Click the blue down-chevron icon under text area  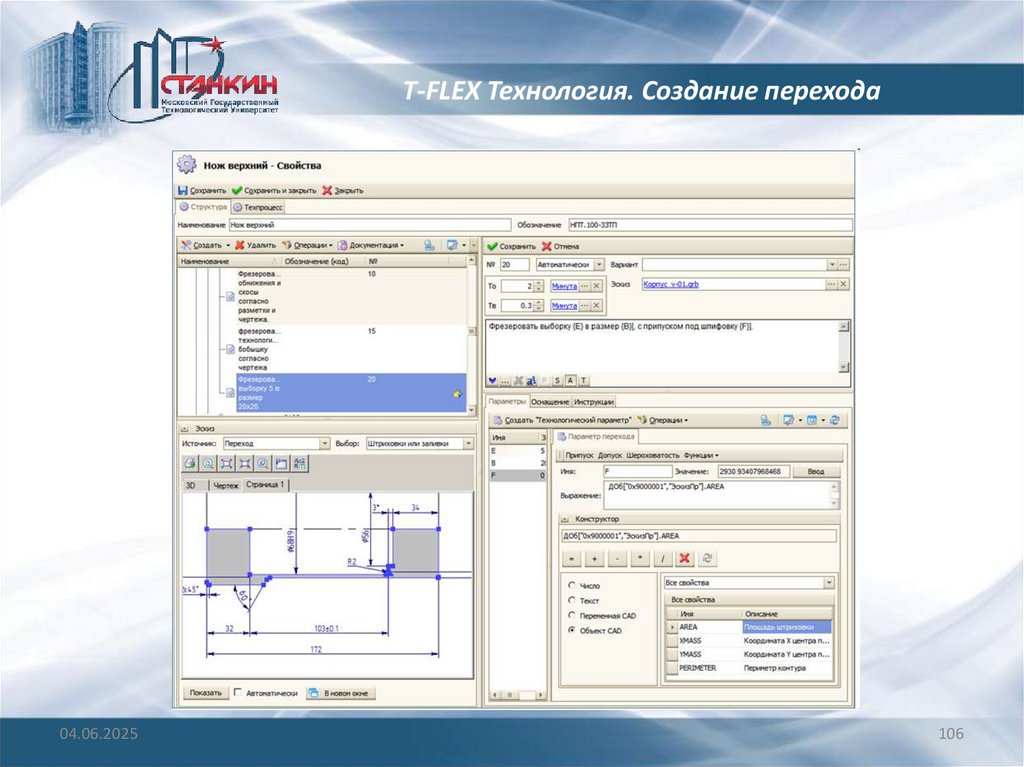[x=492, y=380]
